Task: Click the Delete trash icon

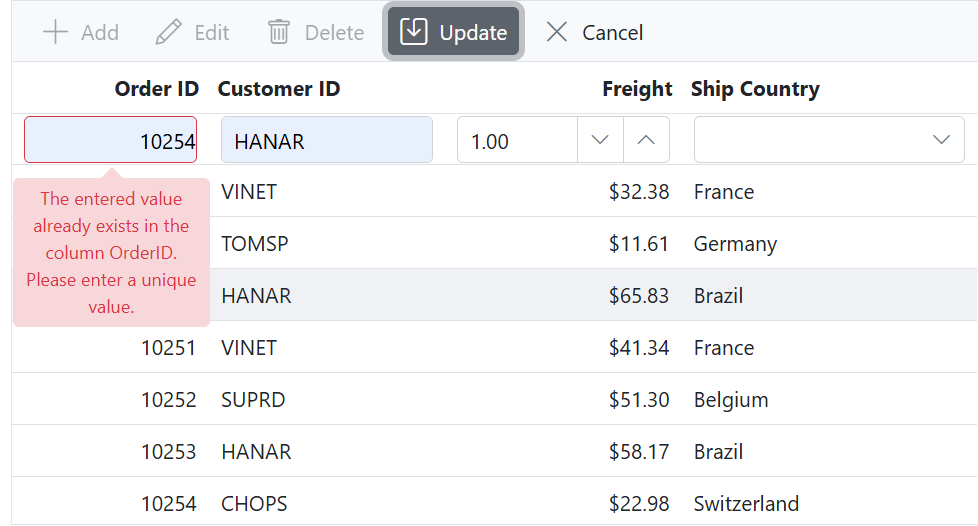Action: pyautogui.click(x=279, y=32)
